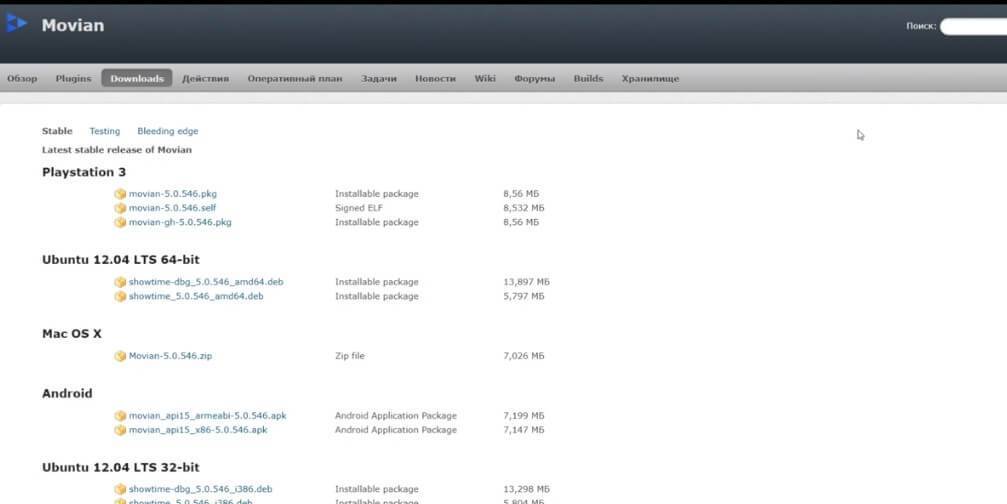Click the Mac OS X section heading

(x=72, y=334)
